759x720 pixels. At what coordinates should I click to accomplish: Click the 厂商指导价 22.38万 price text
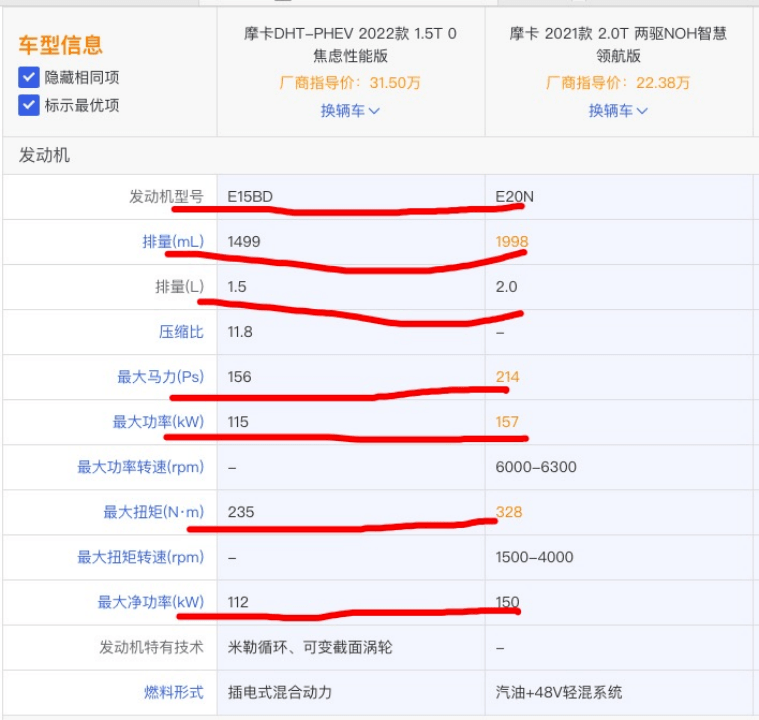pyautogui.click(x=618, y=83)
